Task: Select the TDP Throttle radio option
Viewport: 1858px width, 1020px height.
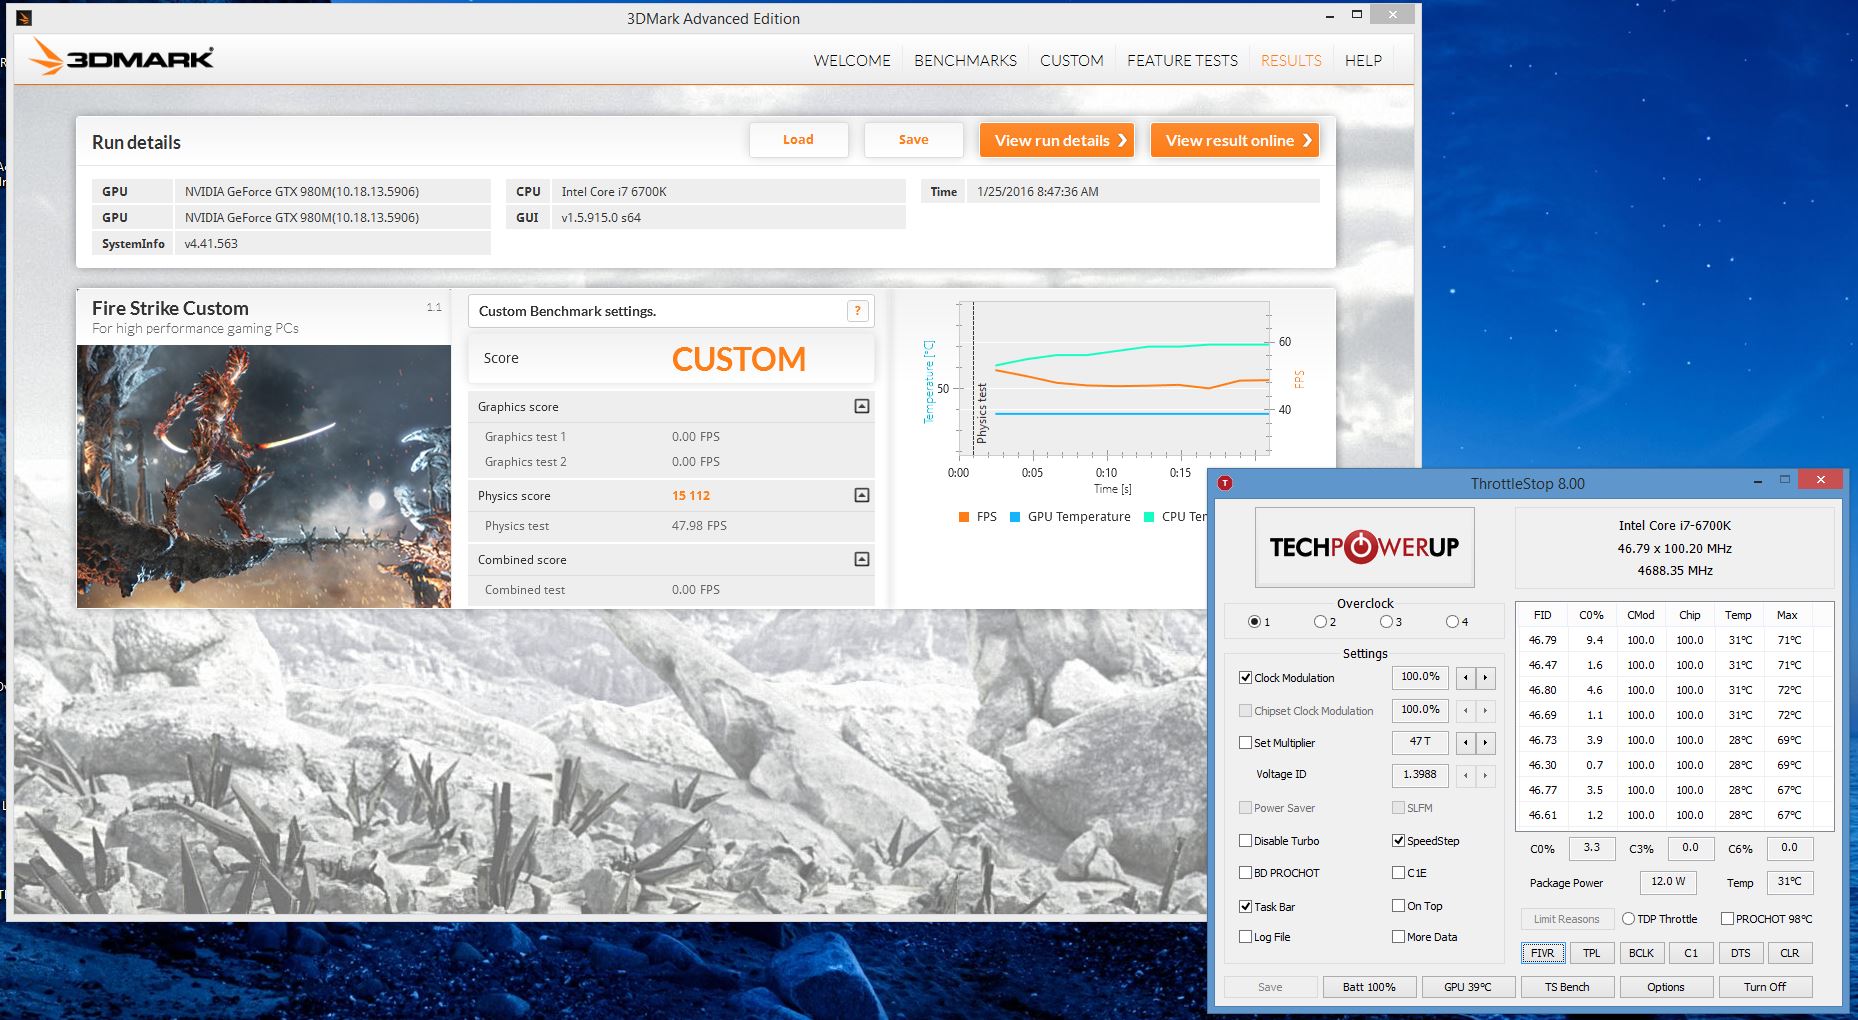Action: (x=1628, y=919)
